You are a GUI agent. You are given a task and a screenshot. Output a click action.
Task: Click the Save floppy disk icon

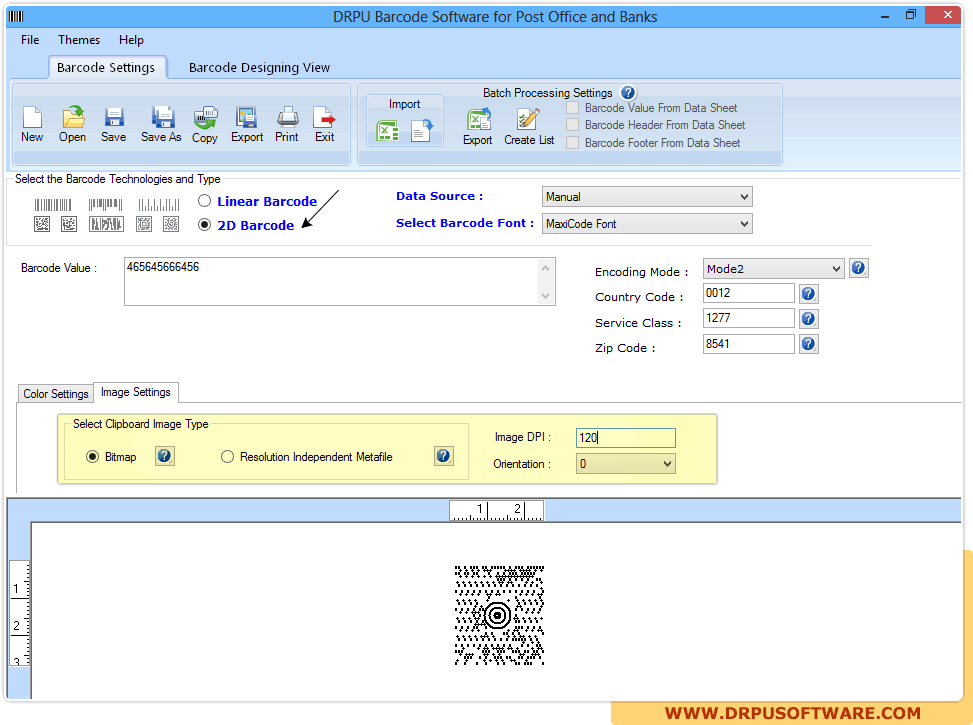(x=114, y=117)
